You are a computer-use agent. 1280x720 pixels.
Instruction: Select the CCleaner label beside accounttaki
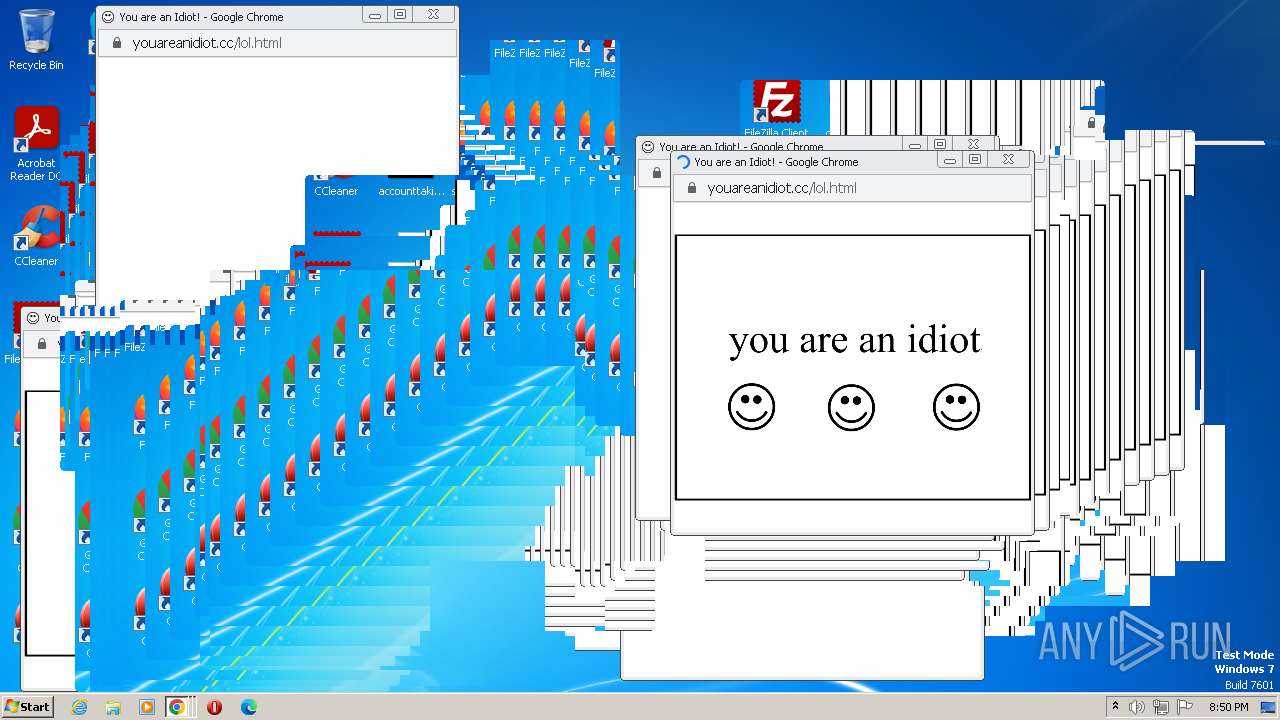336,191
